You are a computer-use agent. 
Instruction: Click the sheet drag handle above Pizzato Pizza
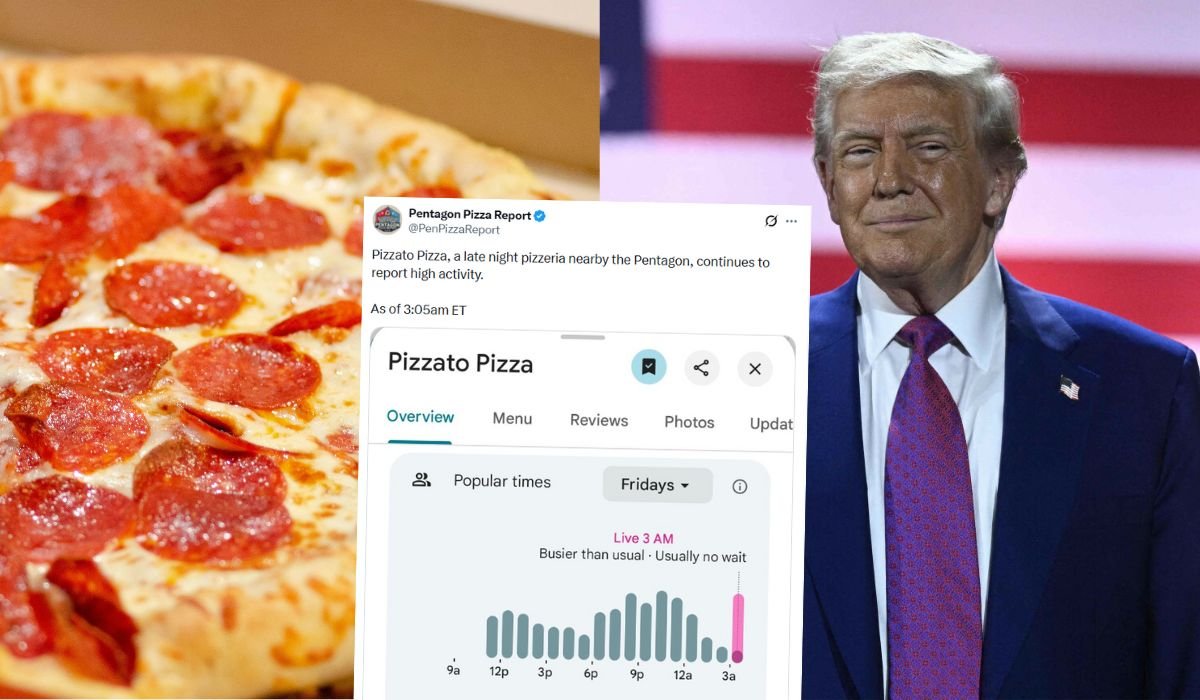click(x=582, y=338)
